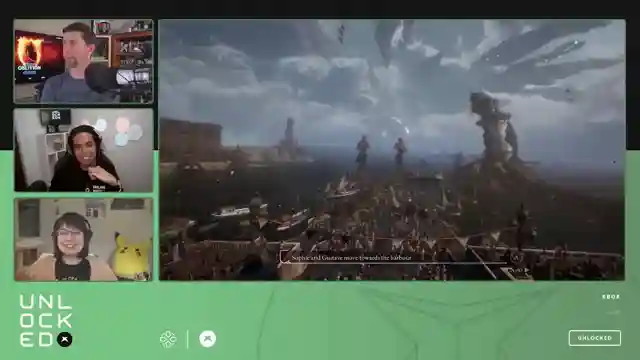Click the large UNLOCKED show logo text
640x360 pixels.
point(46,321)
